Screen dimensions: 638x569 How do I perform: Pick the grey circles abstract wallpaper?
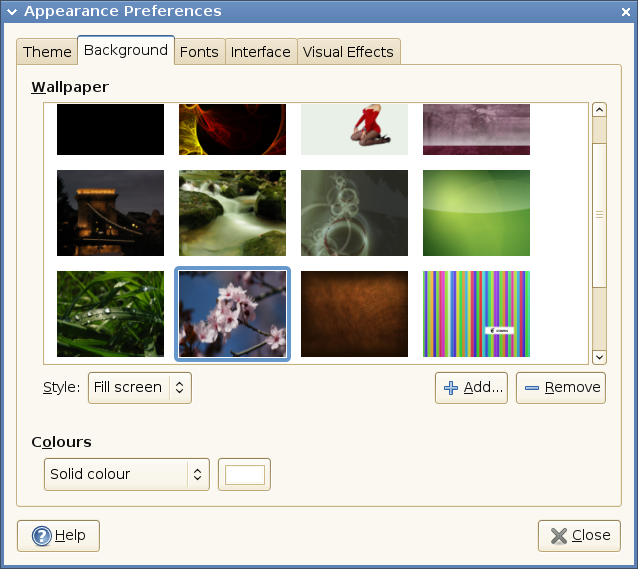point(354,213)
